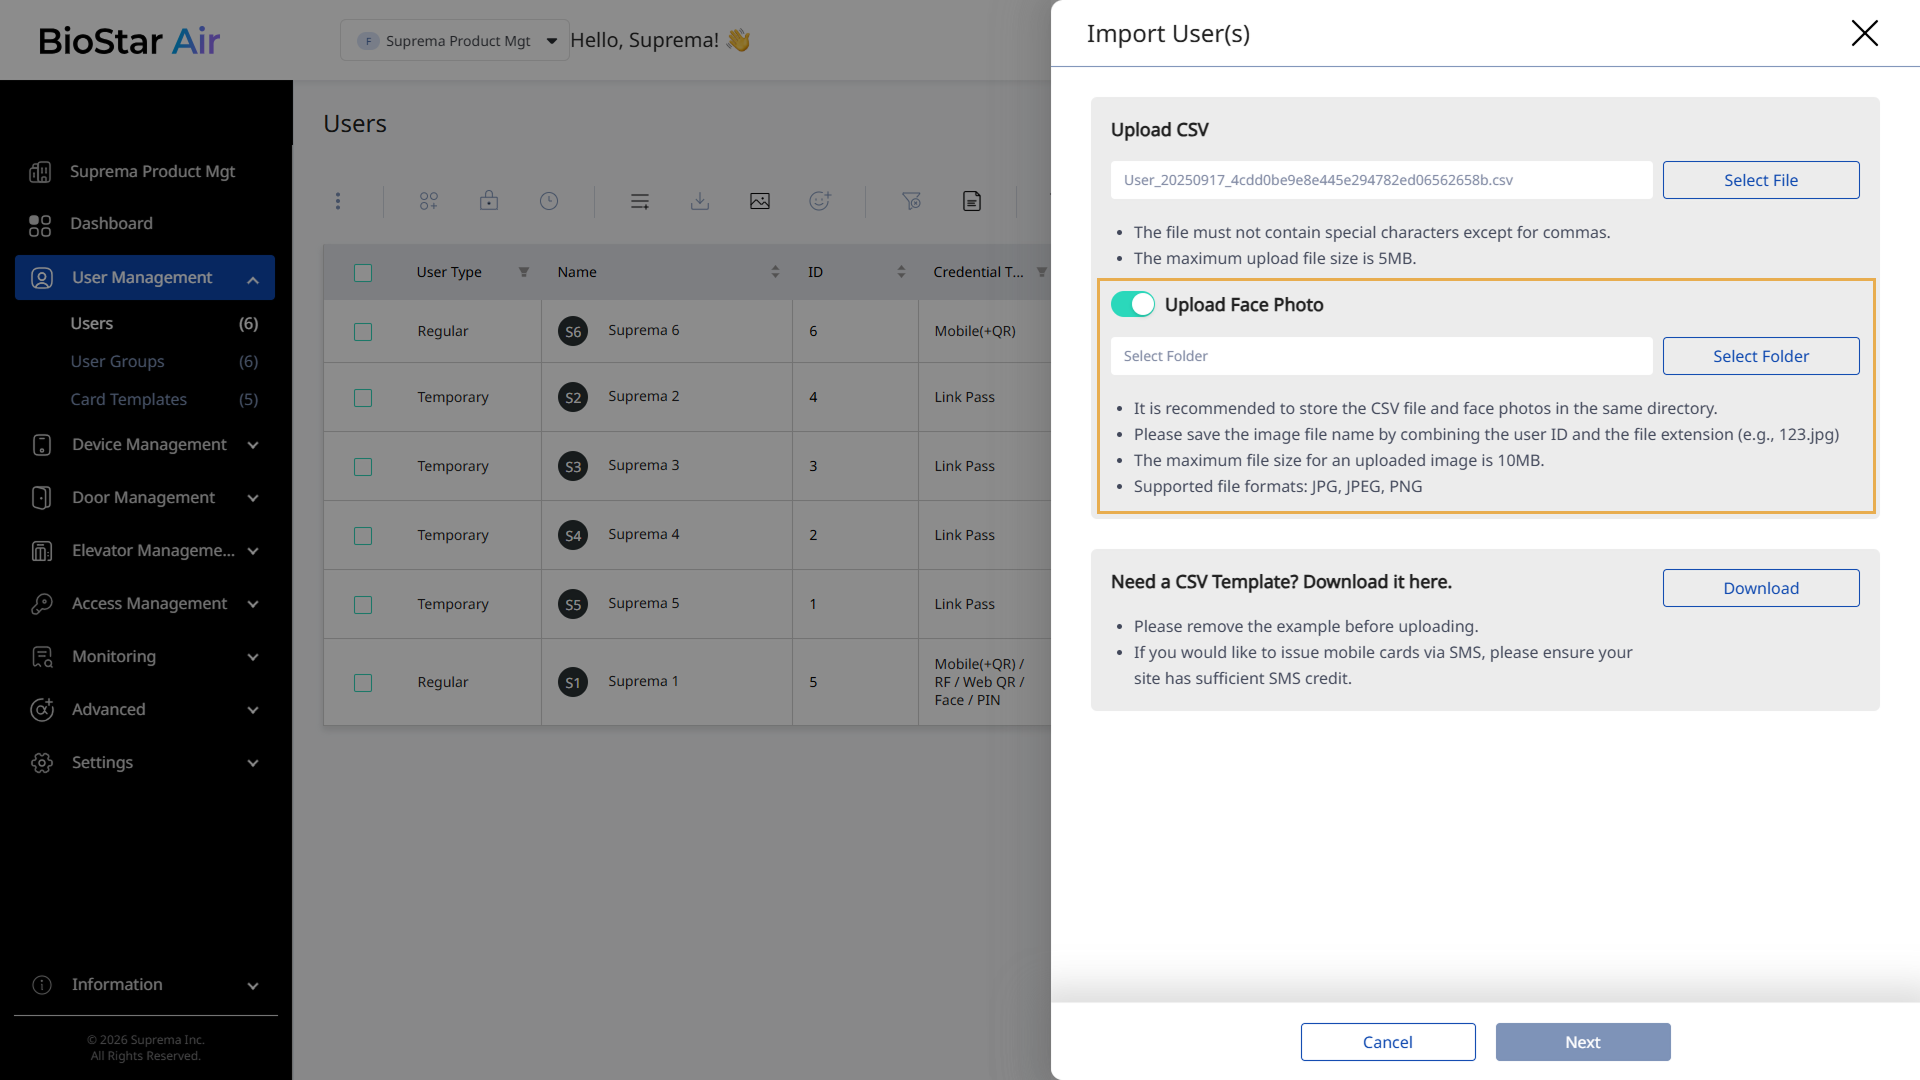Click the document report icon in toolbar

point(972,201)
